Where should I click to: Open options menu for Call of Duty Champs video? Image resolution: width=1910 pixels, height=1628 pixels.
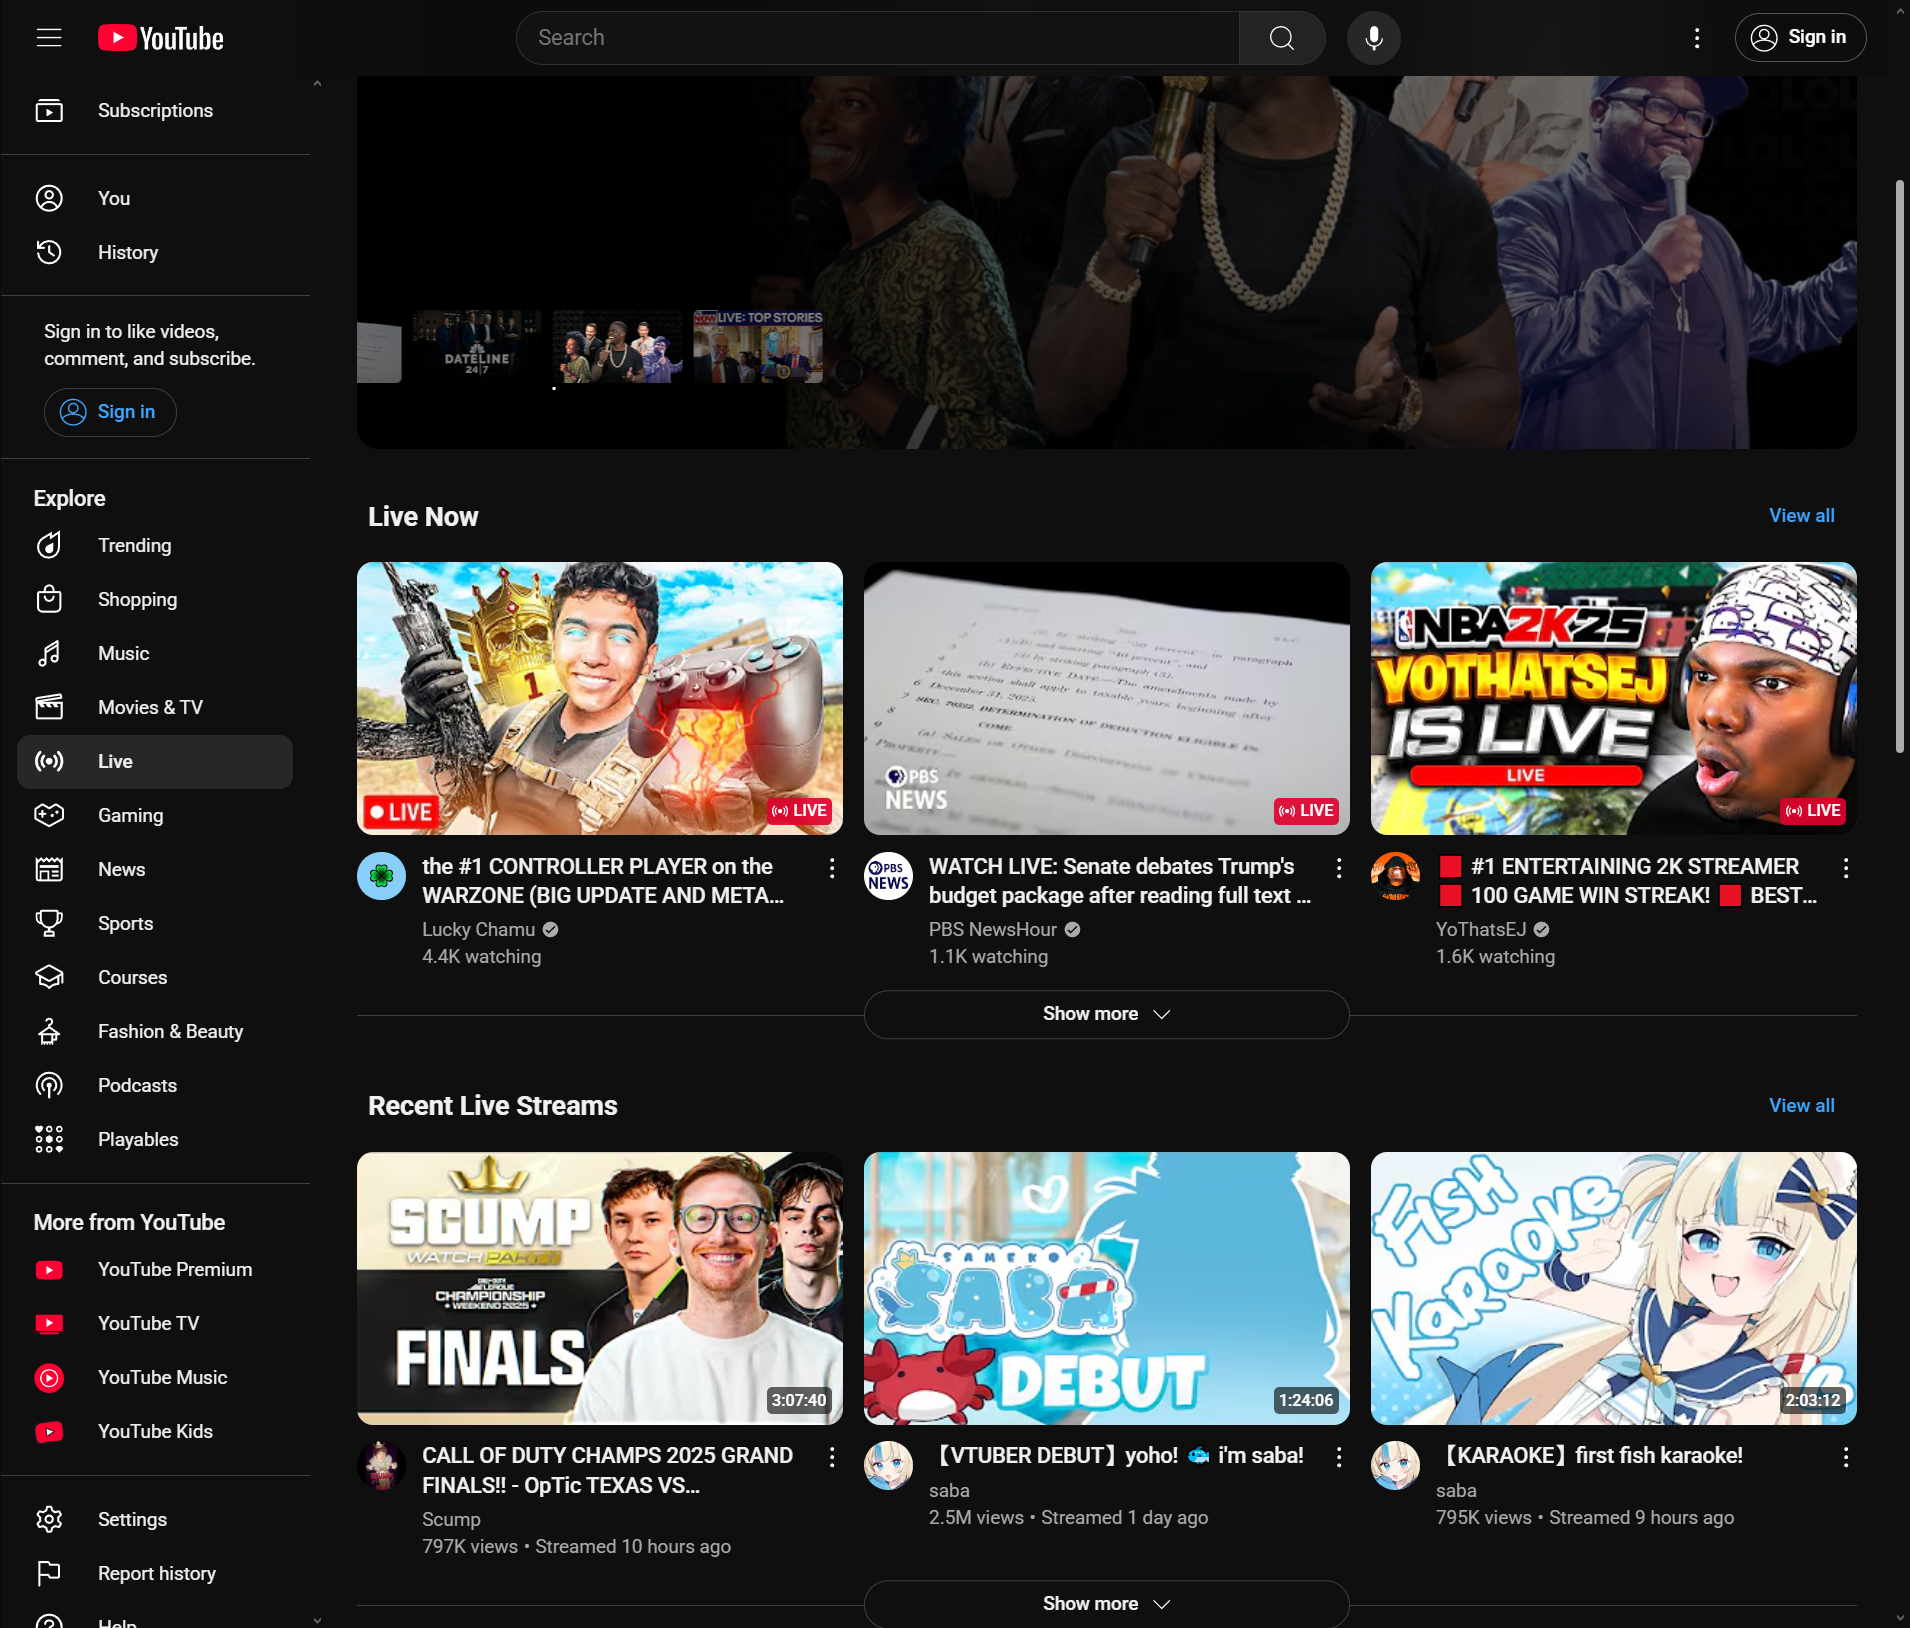[x=832, y=1457]
